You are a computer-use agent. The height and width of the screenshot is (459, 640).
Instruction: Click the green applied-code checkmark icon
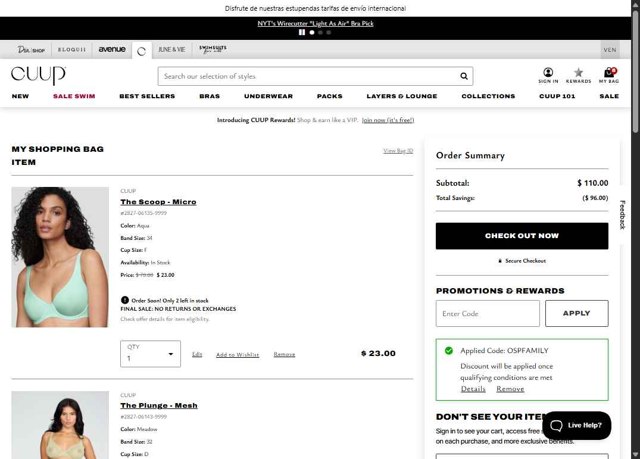(449, 350)
